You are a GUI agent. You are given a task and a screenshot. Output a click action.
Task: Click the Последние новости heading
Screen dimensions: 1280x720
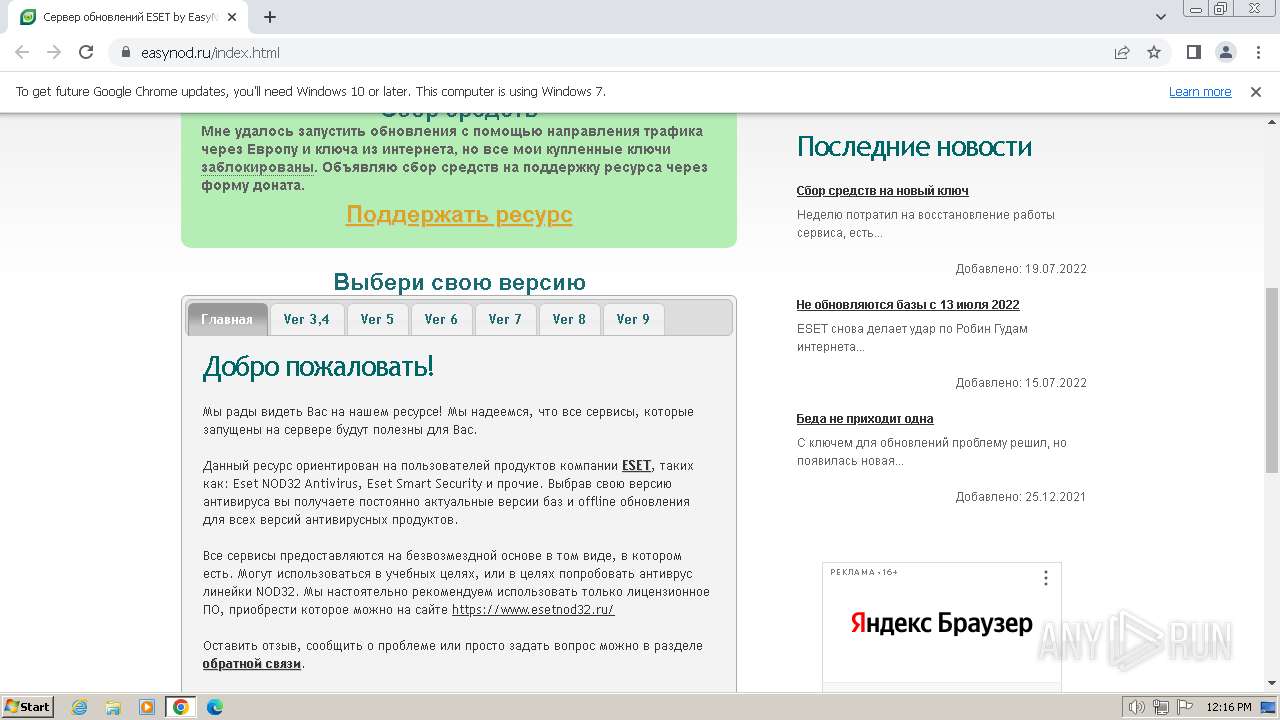tap(914, 147)
